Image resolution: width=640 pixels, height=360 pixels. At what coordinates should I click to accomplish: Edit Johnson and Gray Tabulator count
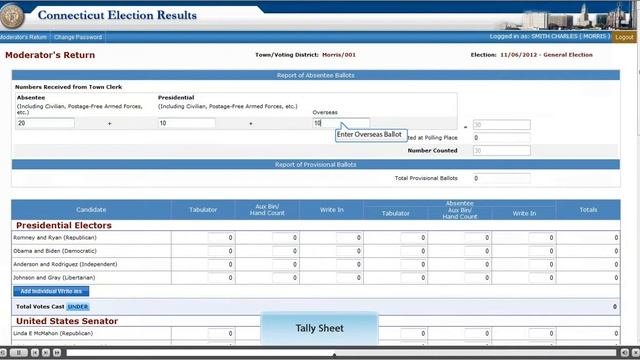click(221, 278)
